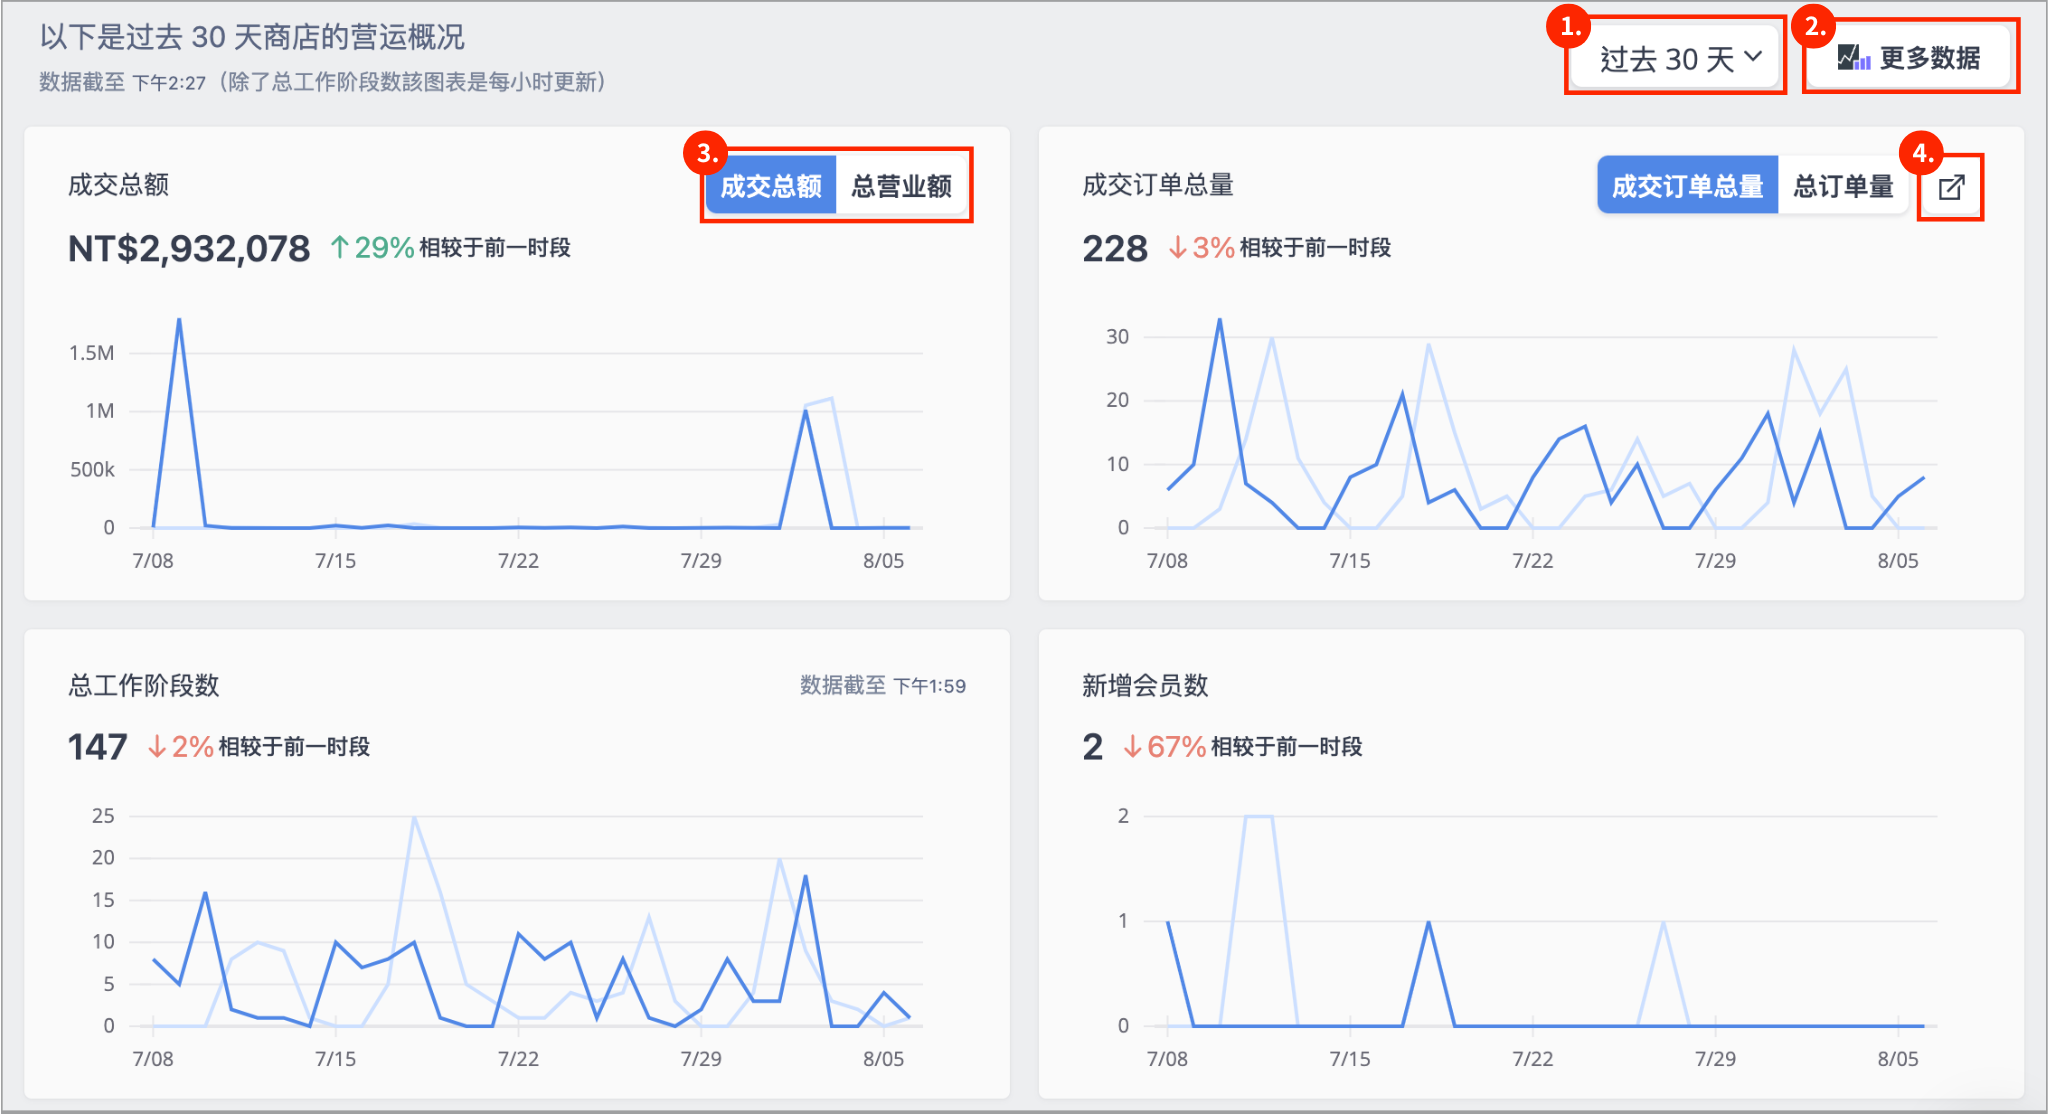Viewport: 2048px width, 1114px height.
Task: Click the 成交订单总量 card title text
Action: [1158, 185]
